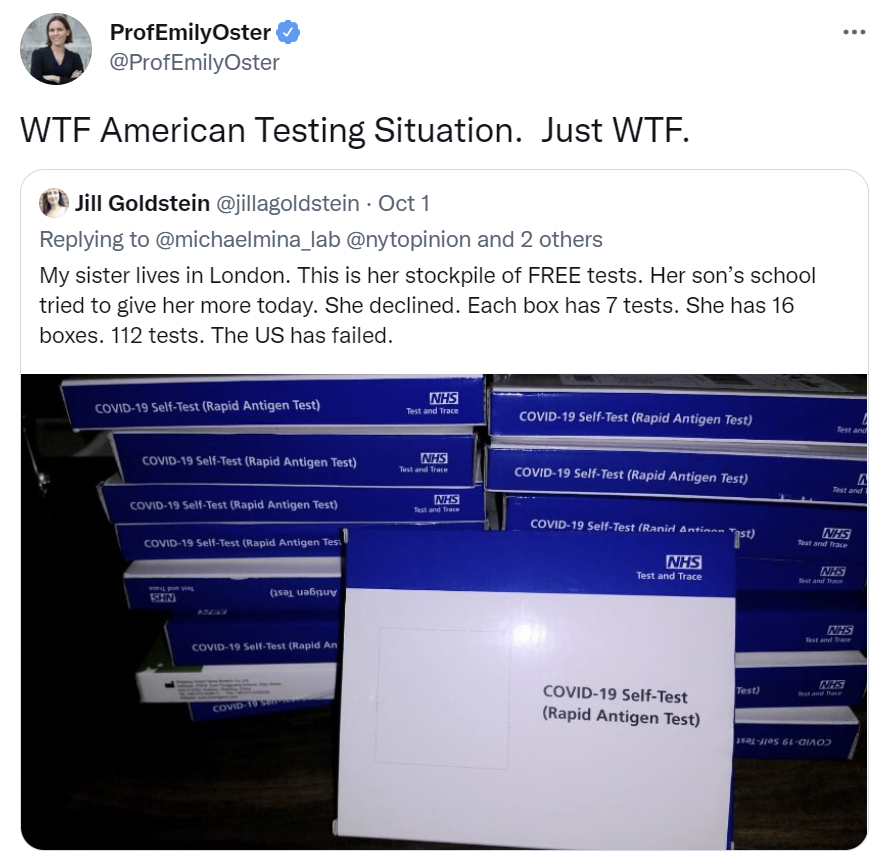This screenshot has height=863, width=882.
Task: Open the three-dot more options menu
Action: point(853,32)
